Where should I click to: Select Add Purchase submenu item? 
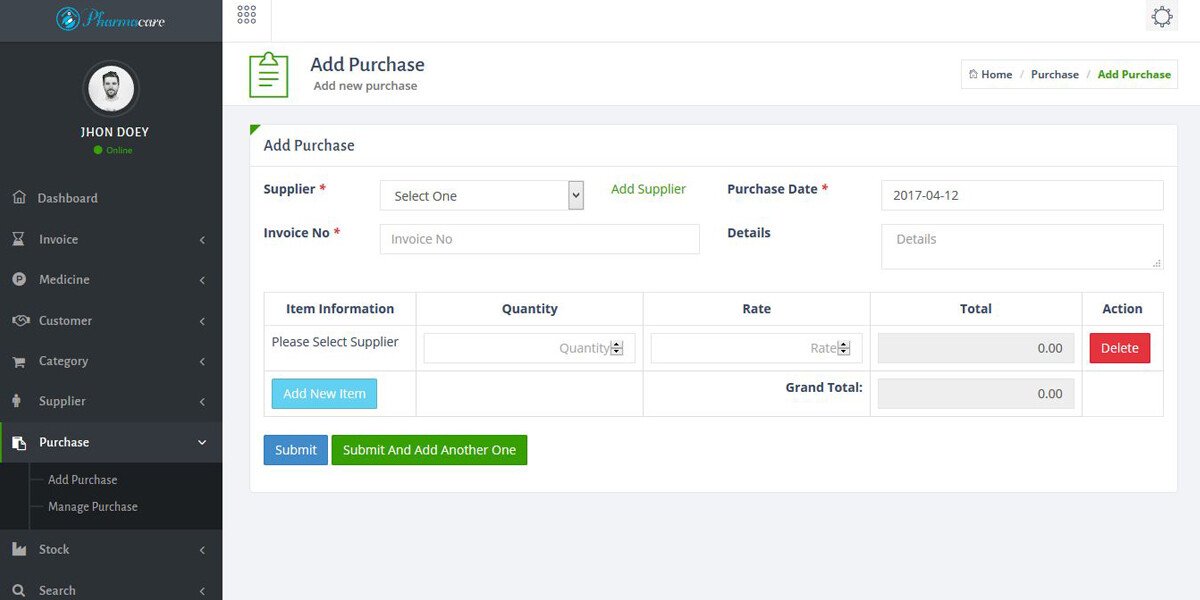click(82, 480)
